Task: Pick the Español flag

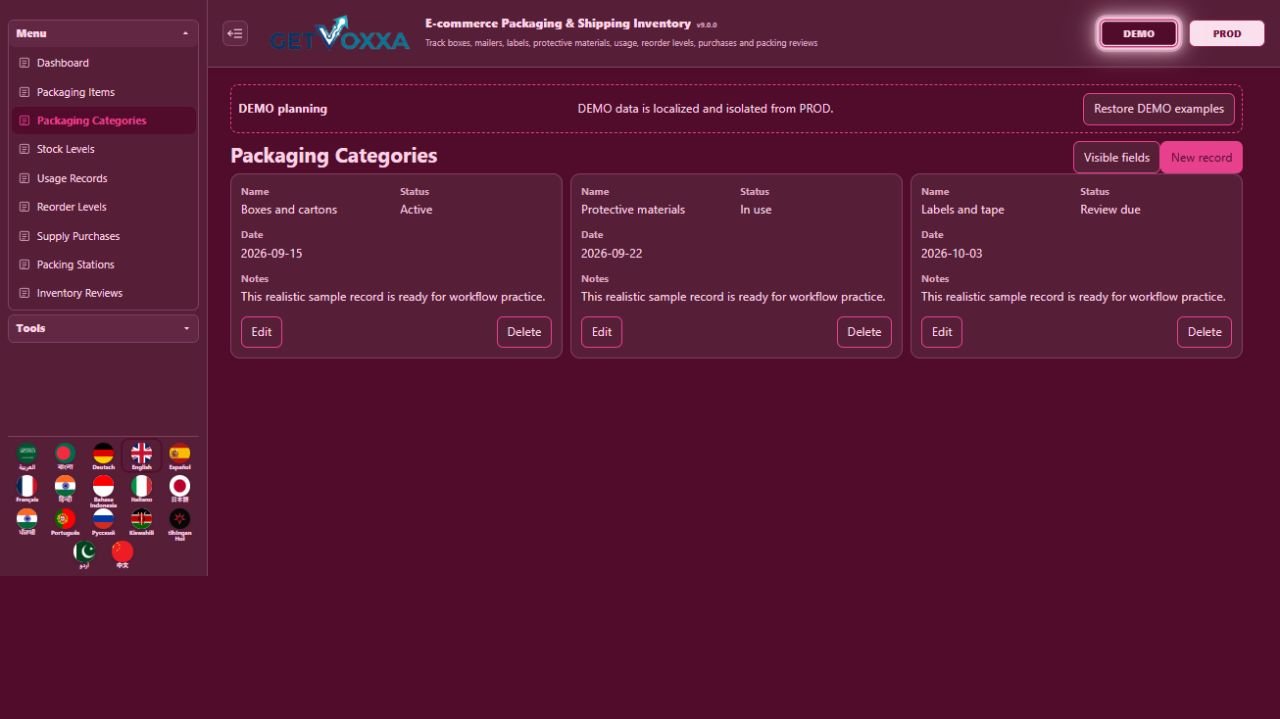Action: 179,456
